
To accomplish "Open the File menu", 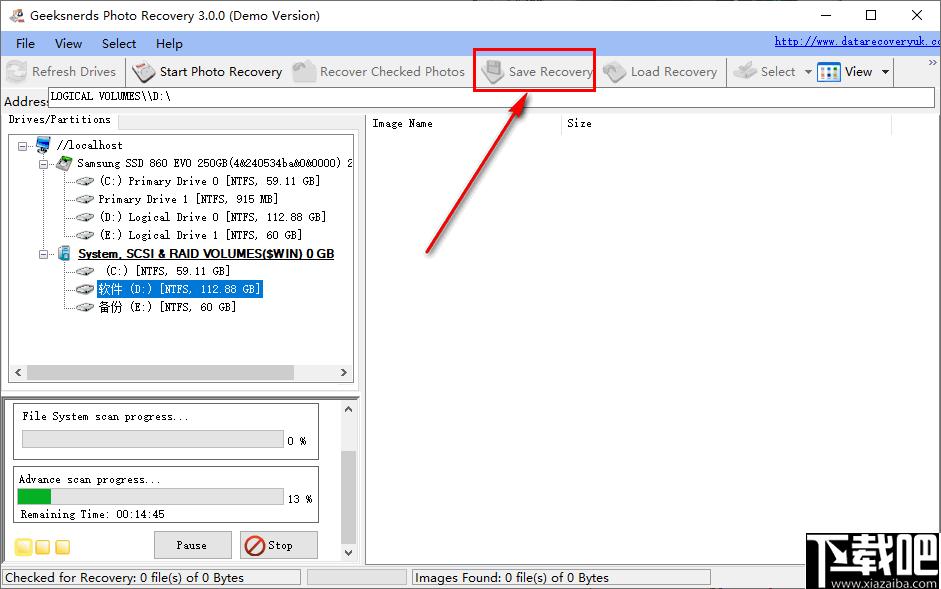I will 25,44.
